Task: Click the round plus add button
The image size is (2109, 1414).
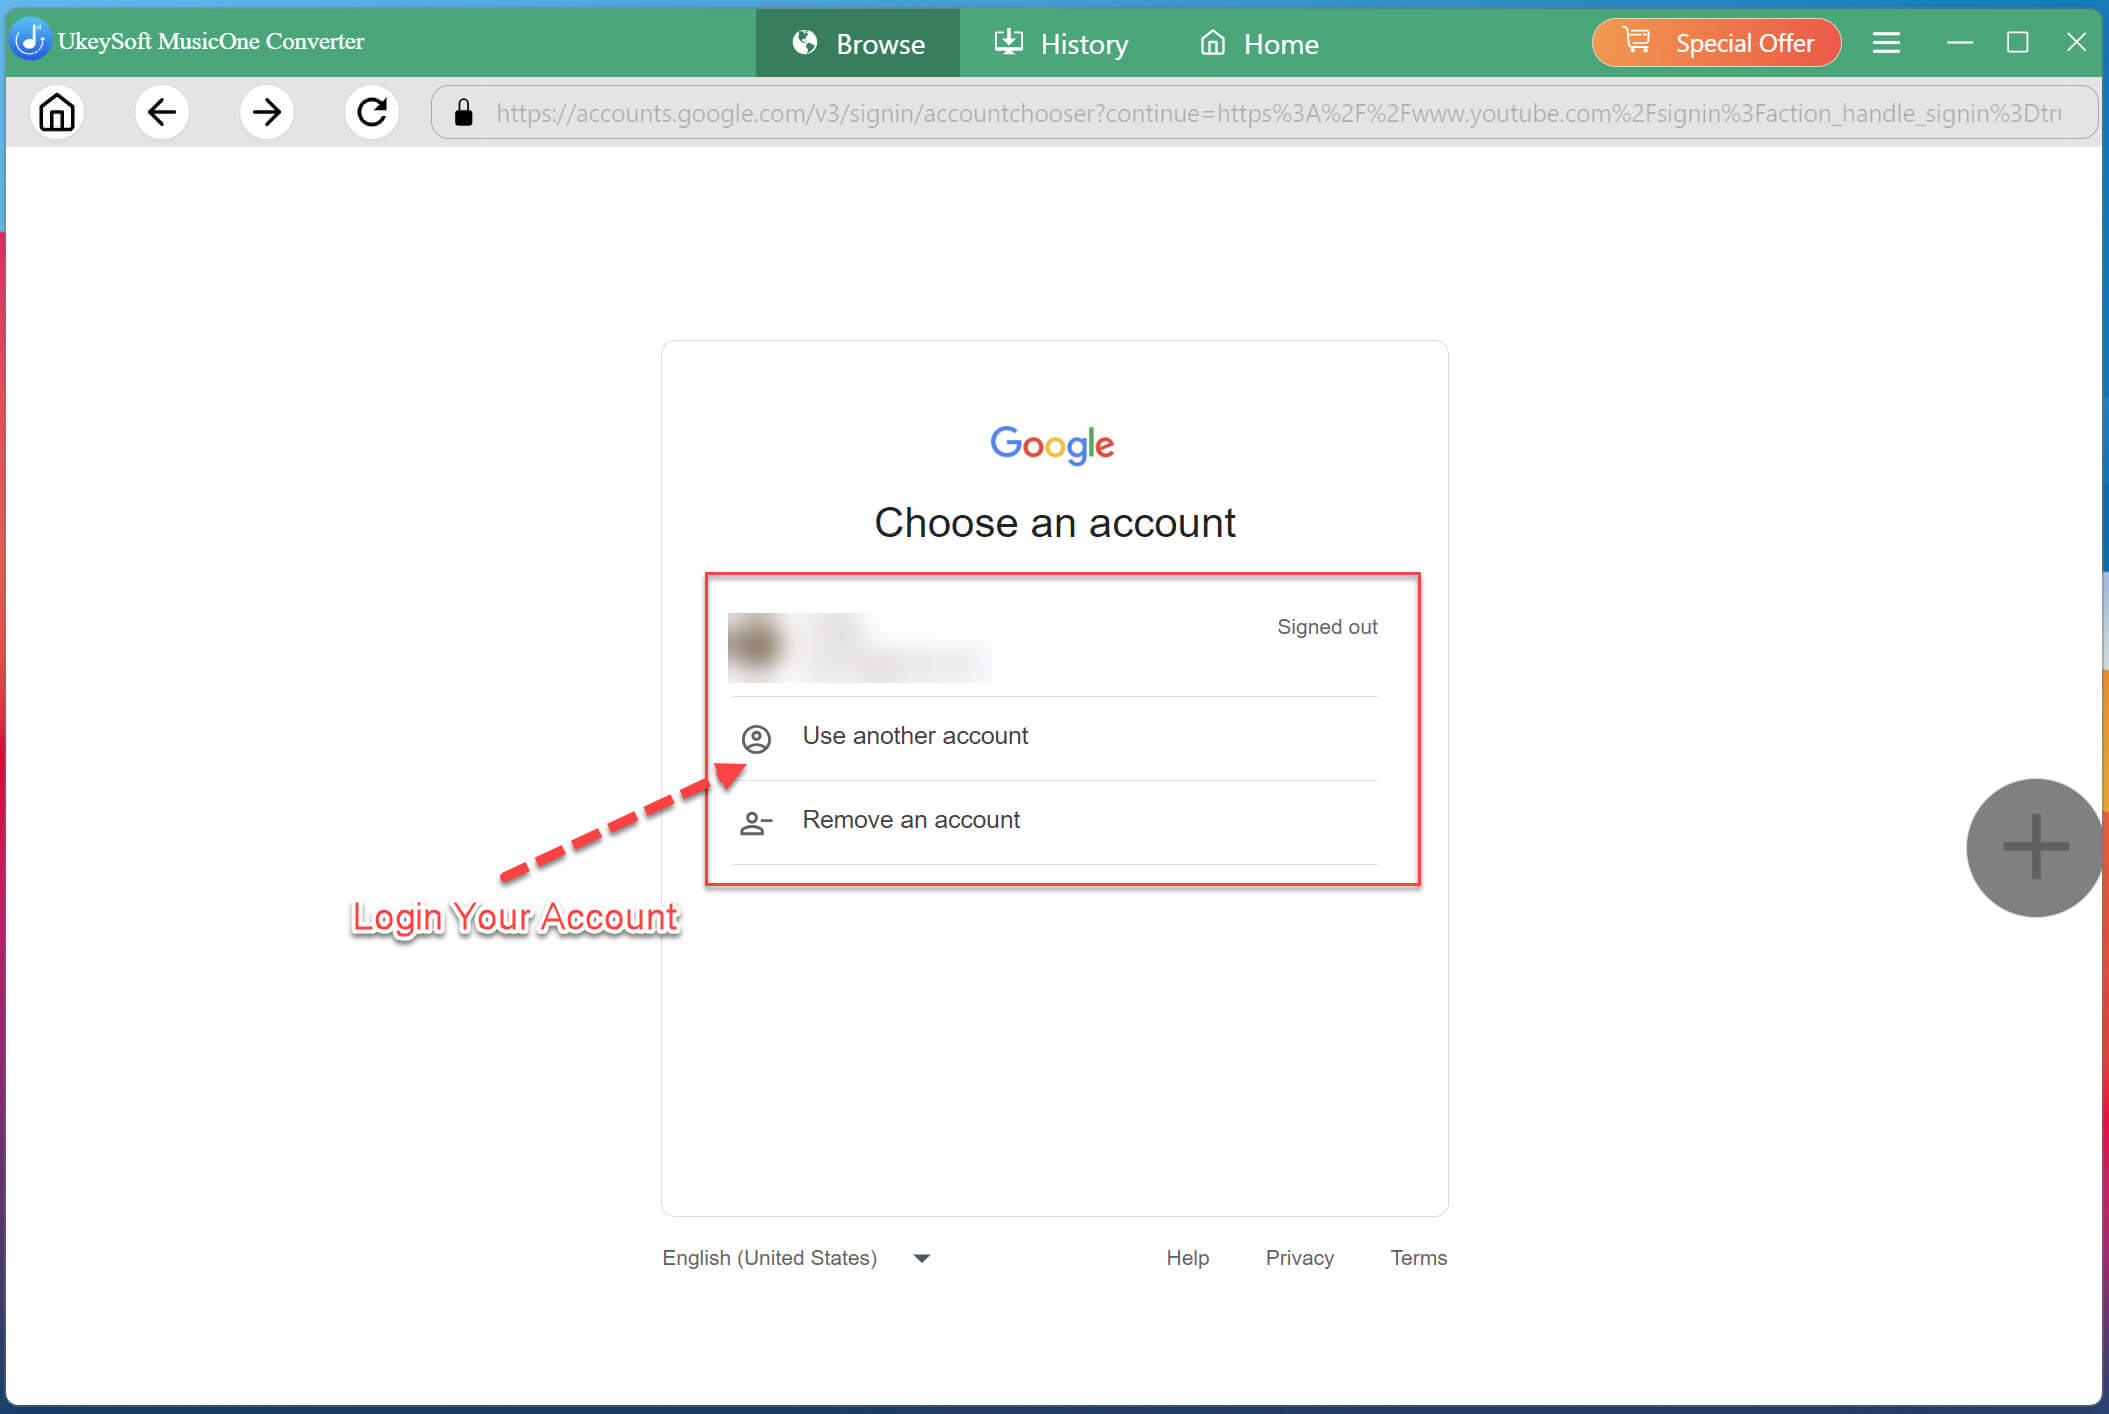Action: pyautogui.click(x=2035, y=847)
